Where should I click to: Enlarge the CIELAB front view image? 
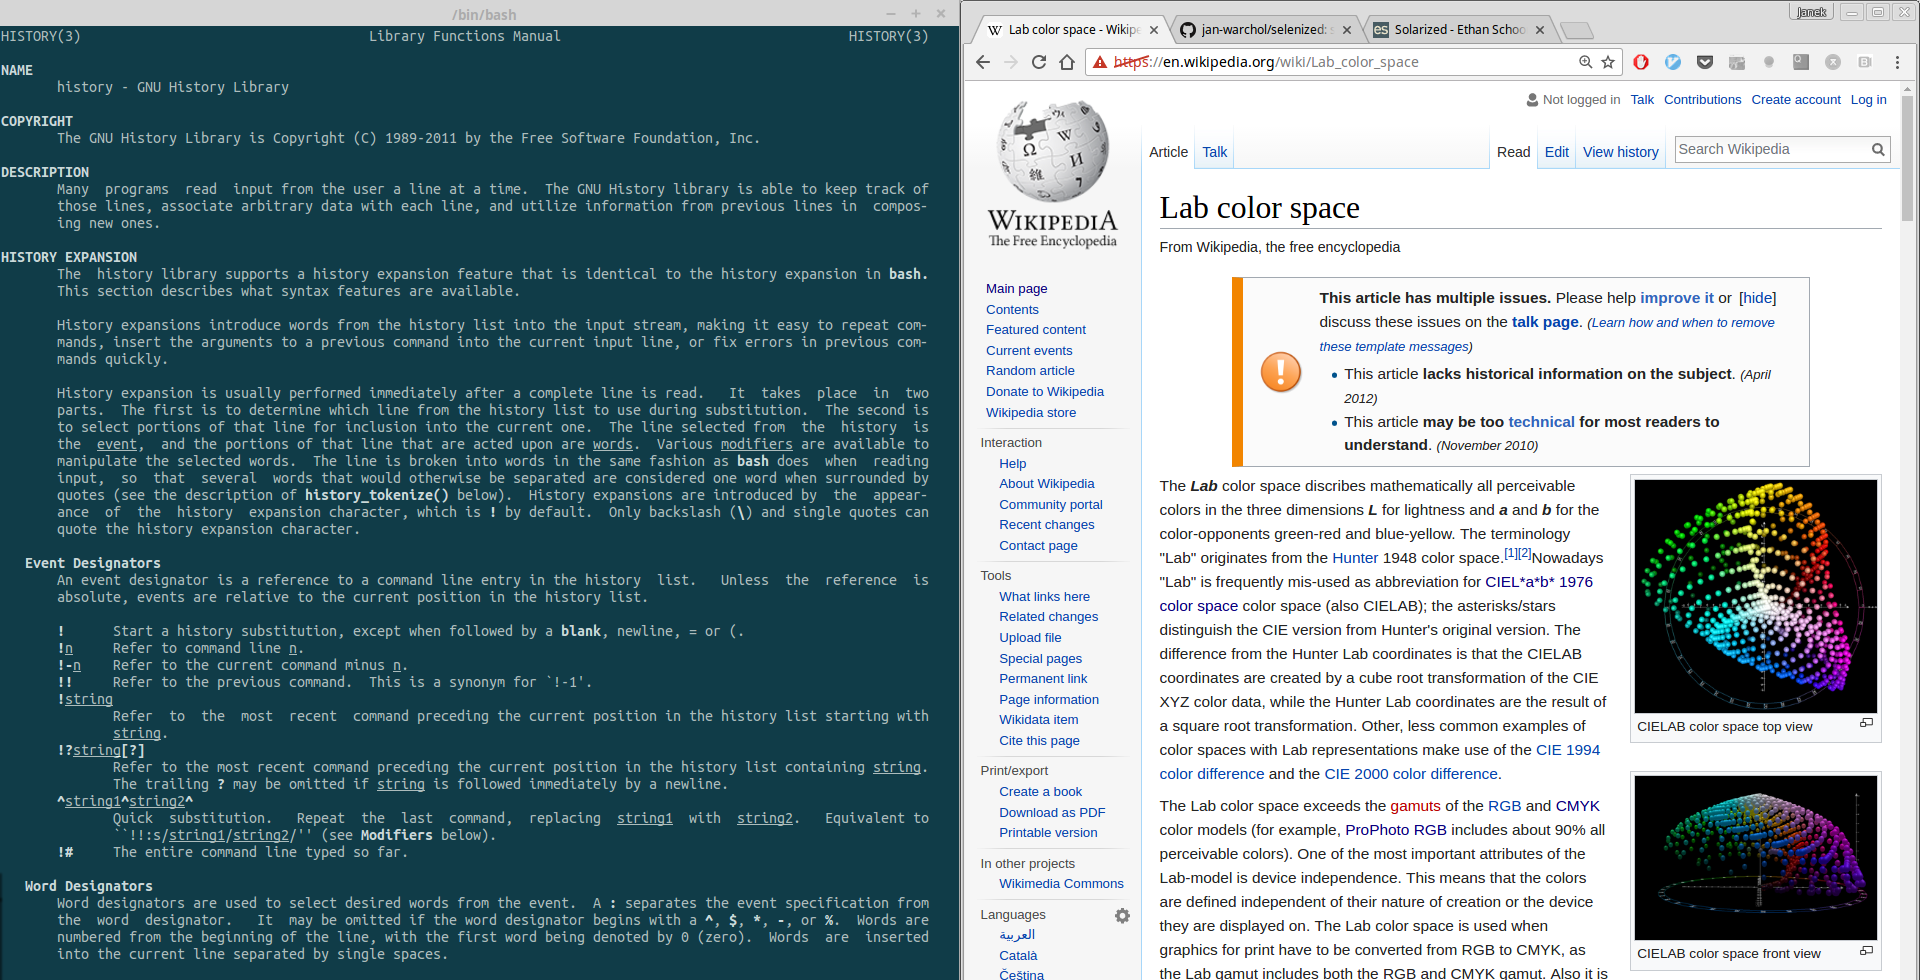click(x=1866, y=950)
